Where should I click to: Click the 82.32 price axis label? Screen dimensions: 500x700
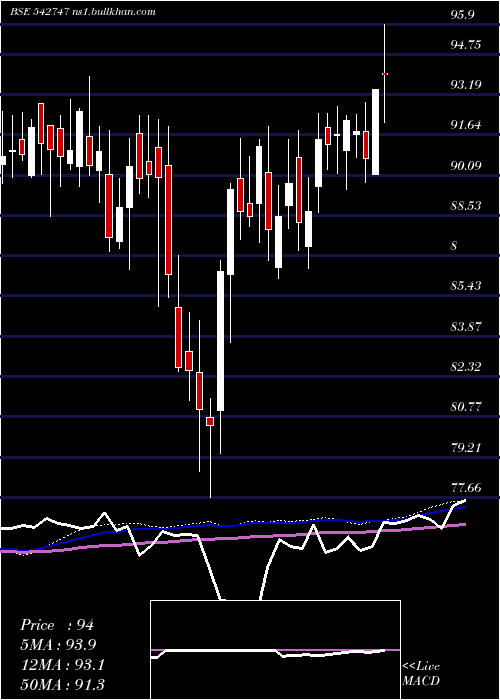(466, 367)
